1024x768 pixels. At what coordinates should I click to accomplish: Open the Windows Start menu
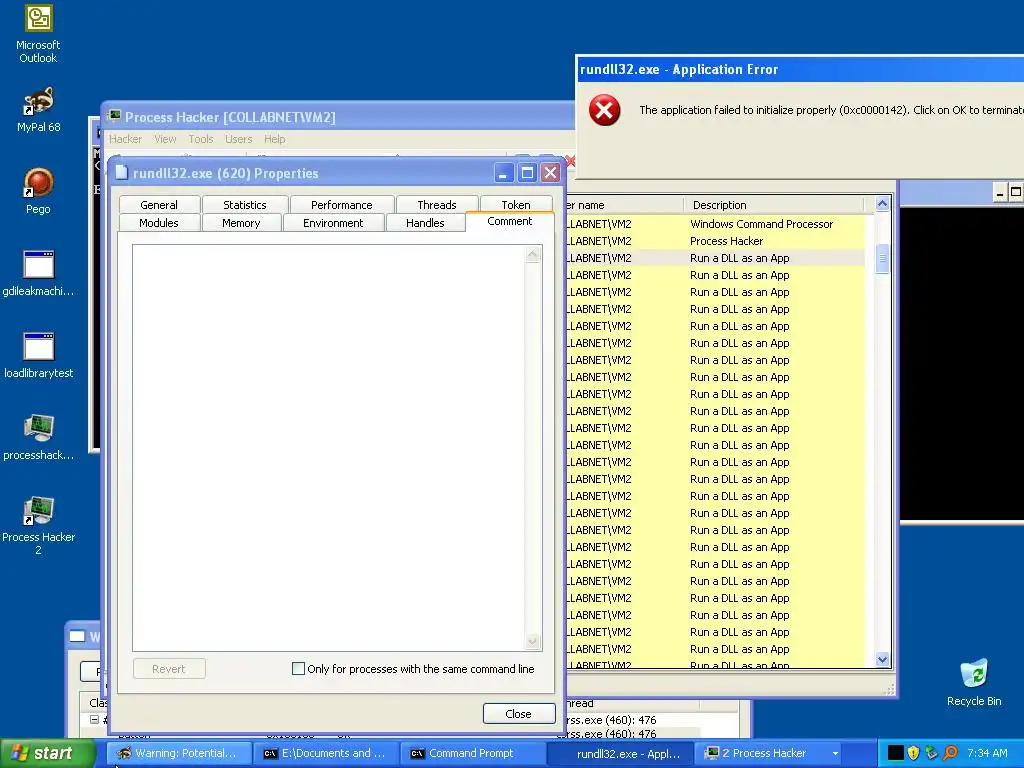tap(47, 753)
